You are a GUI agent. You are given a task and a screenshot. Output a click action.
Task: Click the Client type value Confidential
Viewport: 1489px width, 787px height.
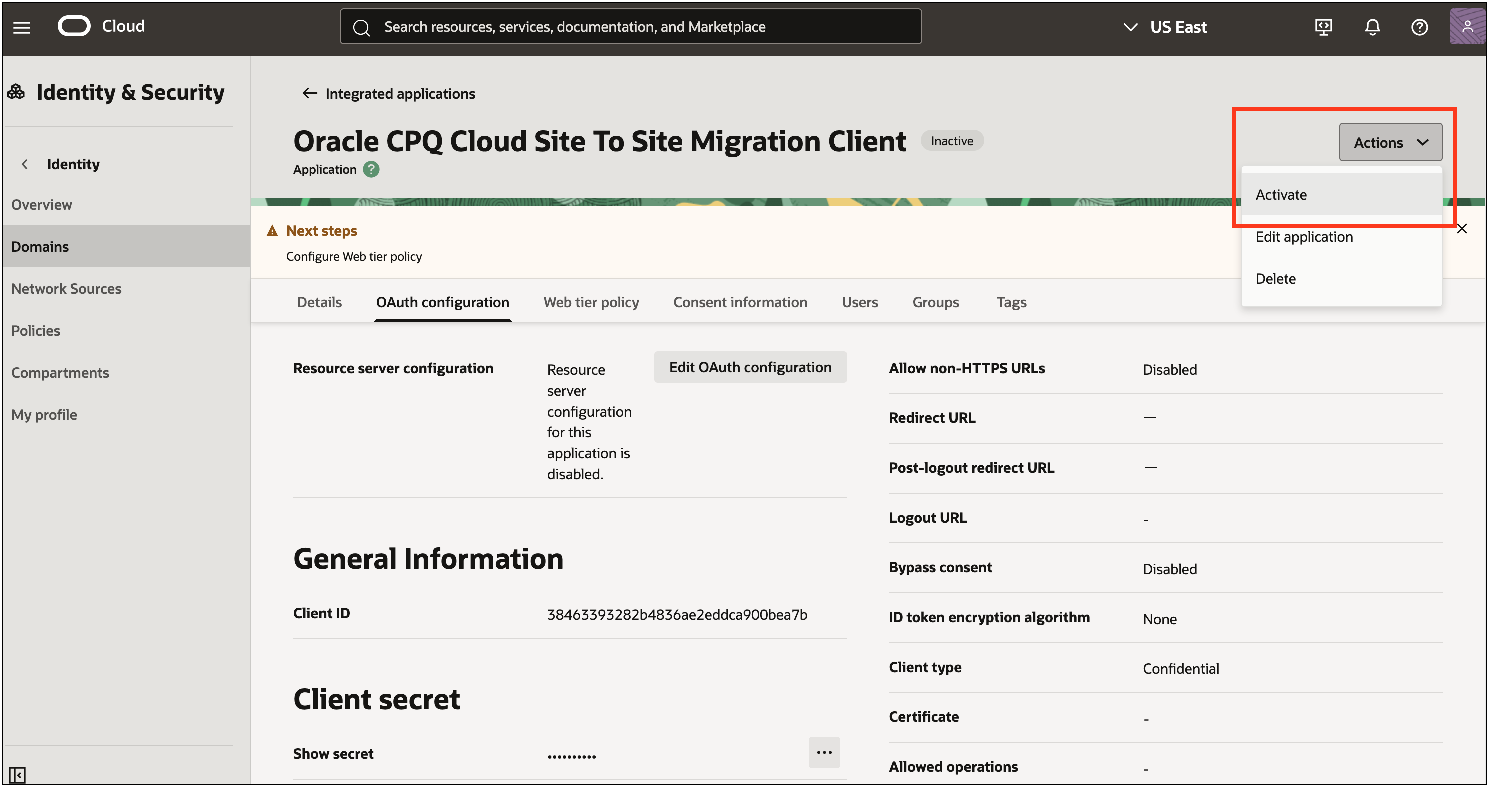1181,669
